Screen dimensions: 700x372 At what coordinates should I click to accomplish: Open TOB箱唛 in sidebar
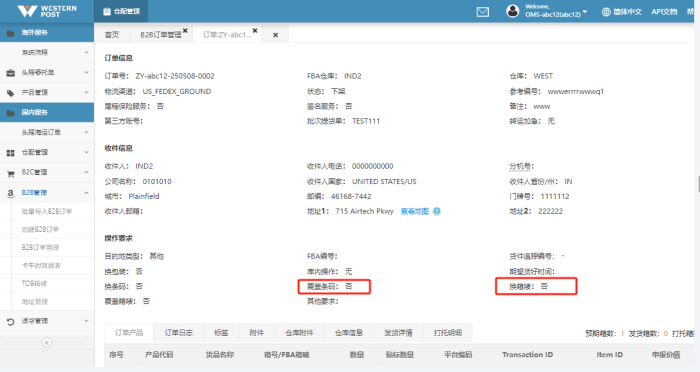click(x=34, y=284)
